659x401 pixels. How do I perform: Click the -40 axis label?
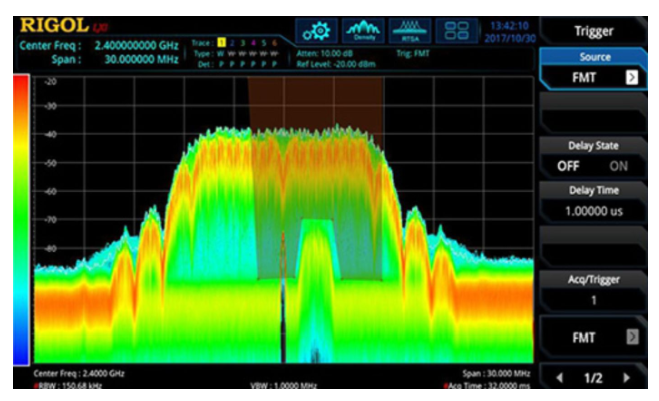[50, 134]
